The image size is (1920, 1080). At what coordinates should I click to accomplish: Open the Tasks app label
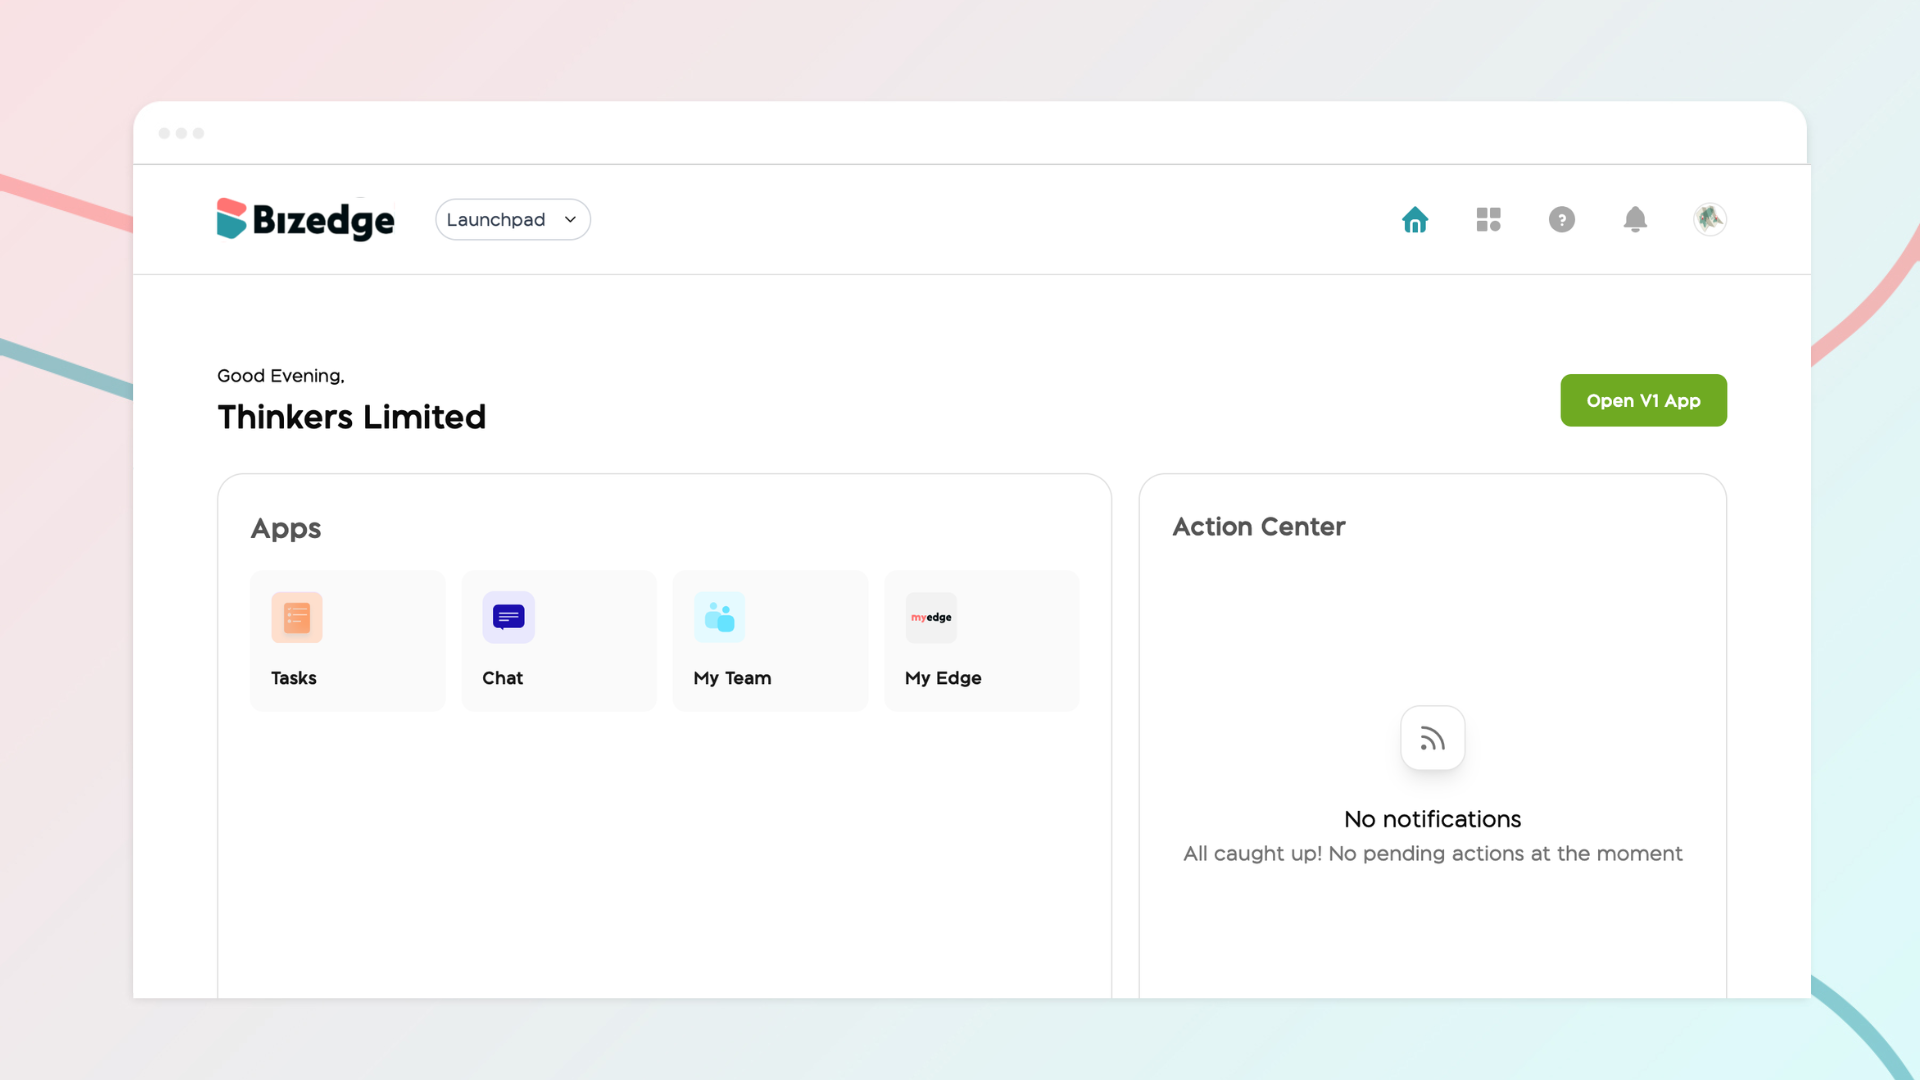293,678
